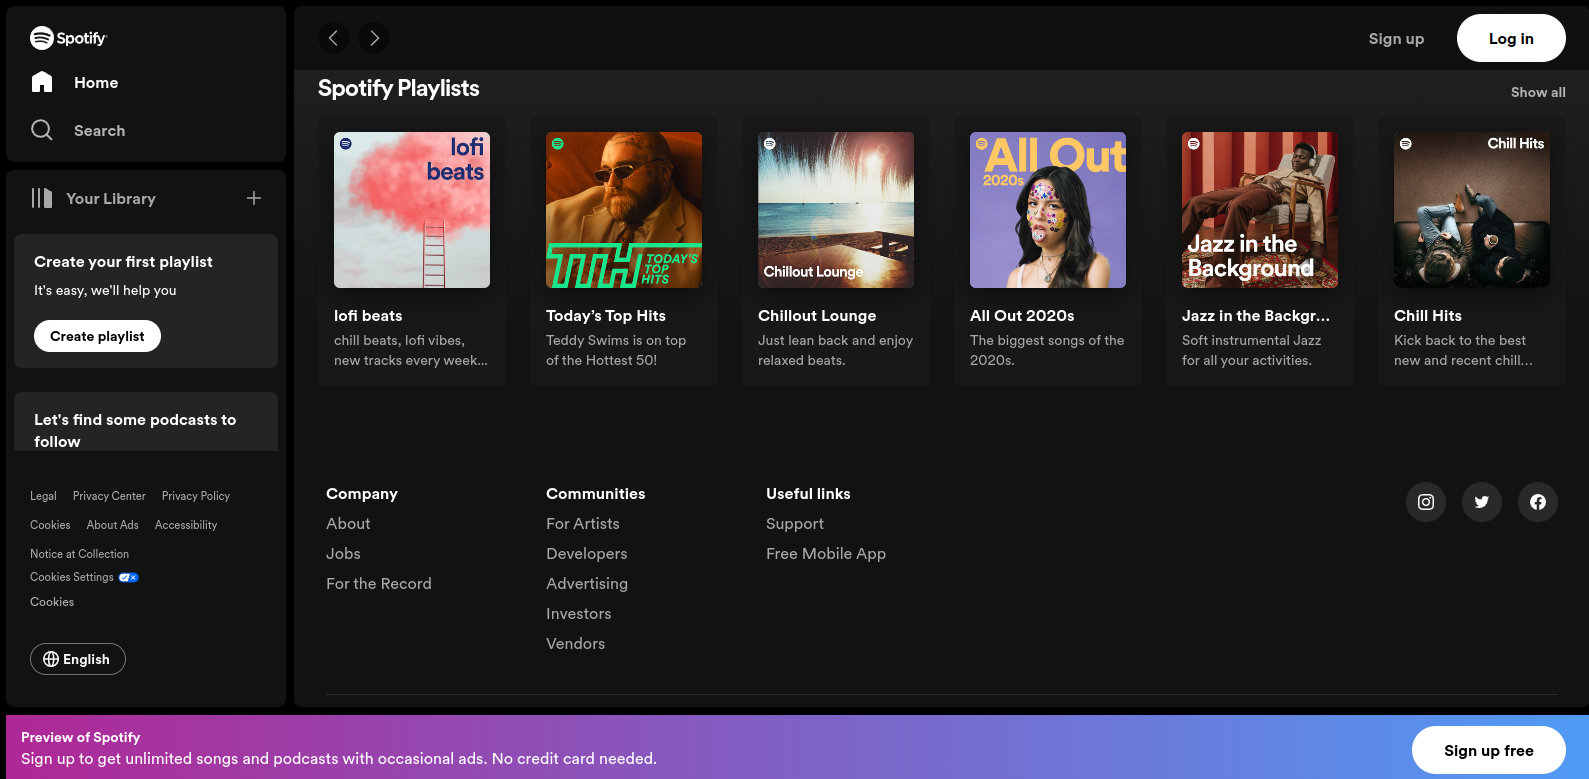Click the Search magnifier icon
This screenshot has width=1589, height=779.
click(x=42, y=130)
